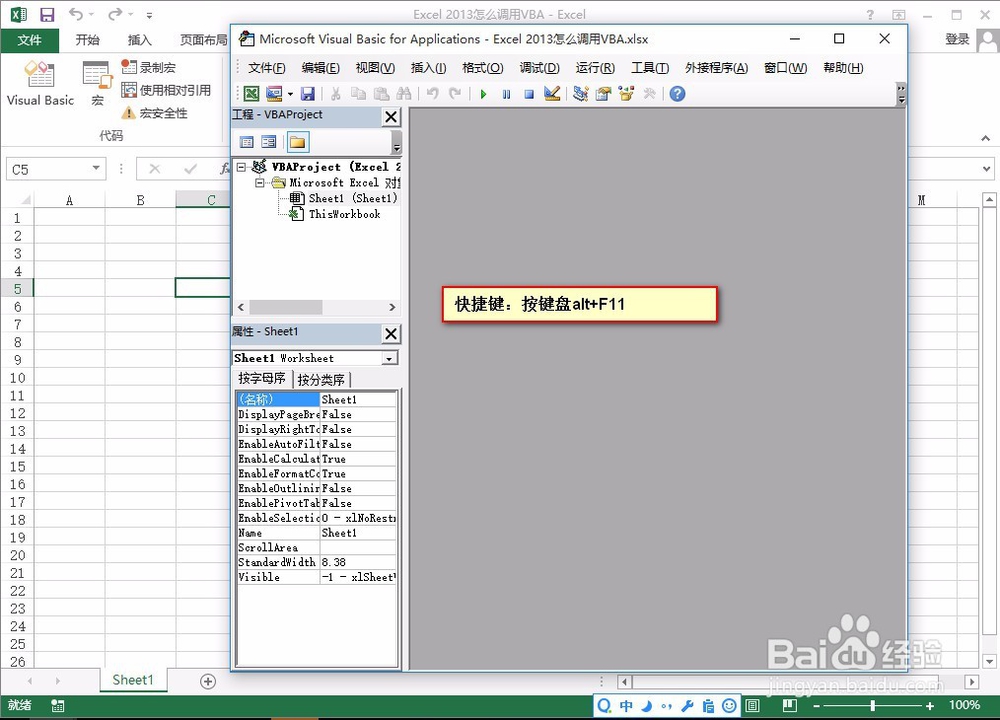The height and width of the screenshot is (720, 1000).
Task: Open the Sheet1 Worksheet object dropdown
Action: pyautogui.click(x=389, y=358)
